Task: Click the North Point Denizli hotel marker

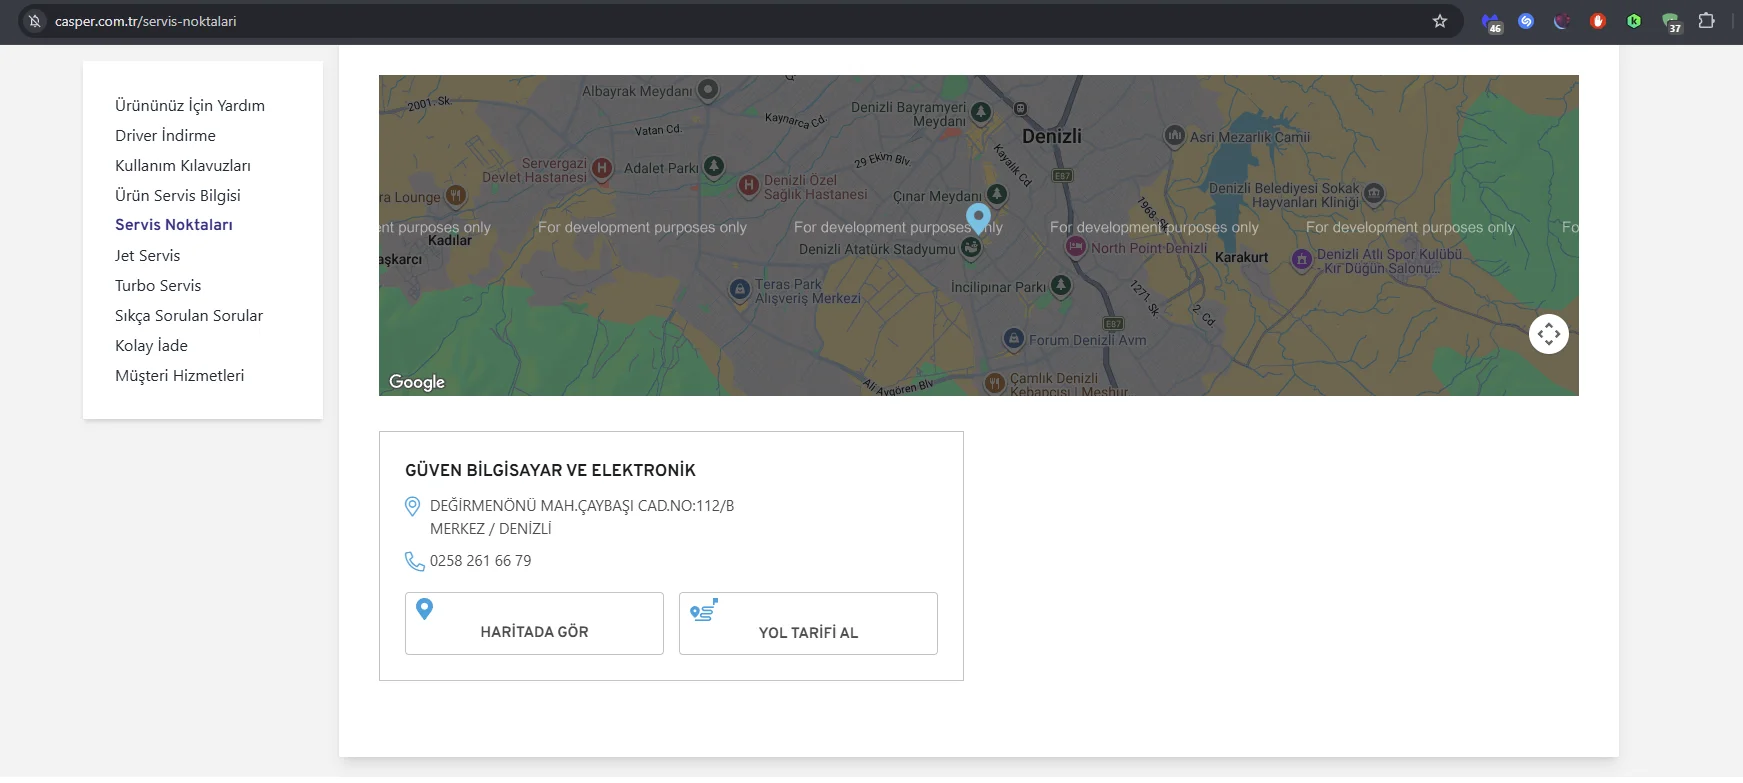Action: click(1076, 247)
